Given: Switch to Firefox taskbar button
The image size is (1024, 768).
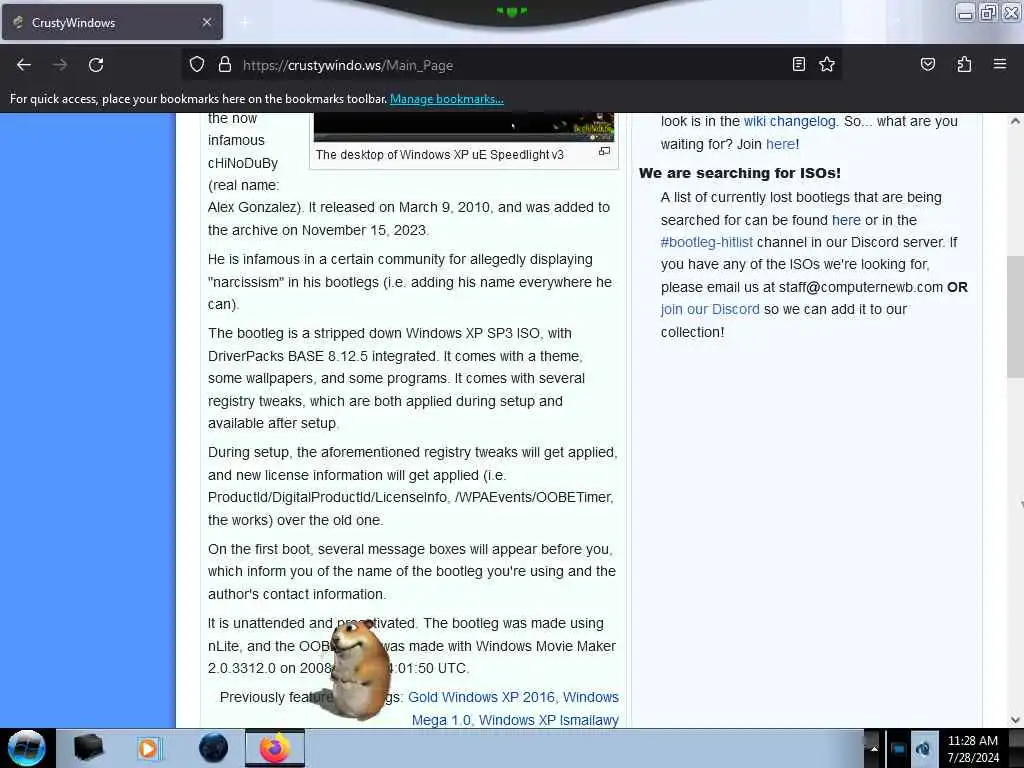Looking at the screenshot, I should 275,748.
